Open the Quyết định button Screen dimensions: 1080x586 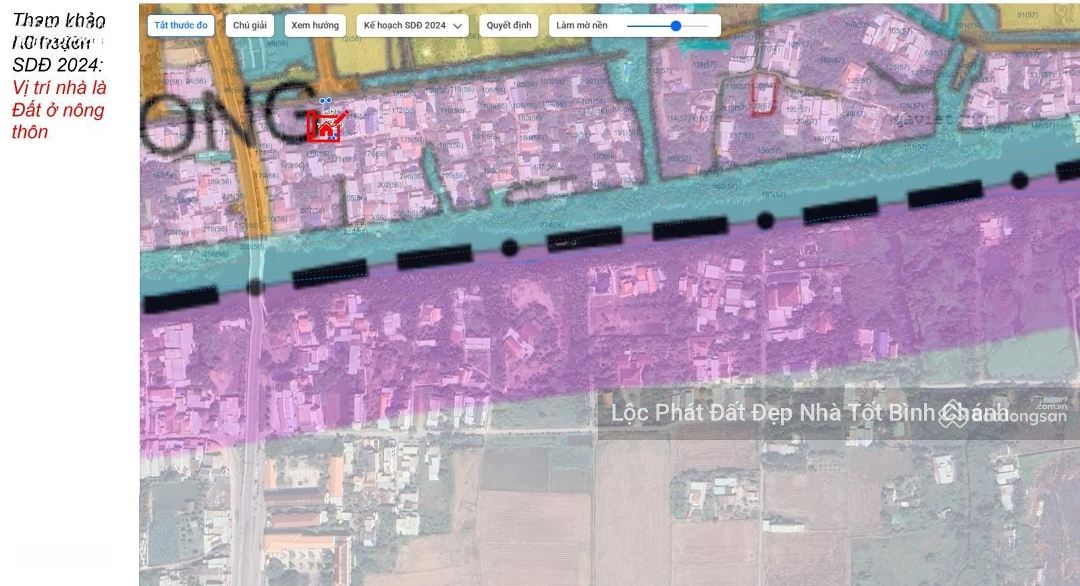509,25
